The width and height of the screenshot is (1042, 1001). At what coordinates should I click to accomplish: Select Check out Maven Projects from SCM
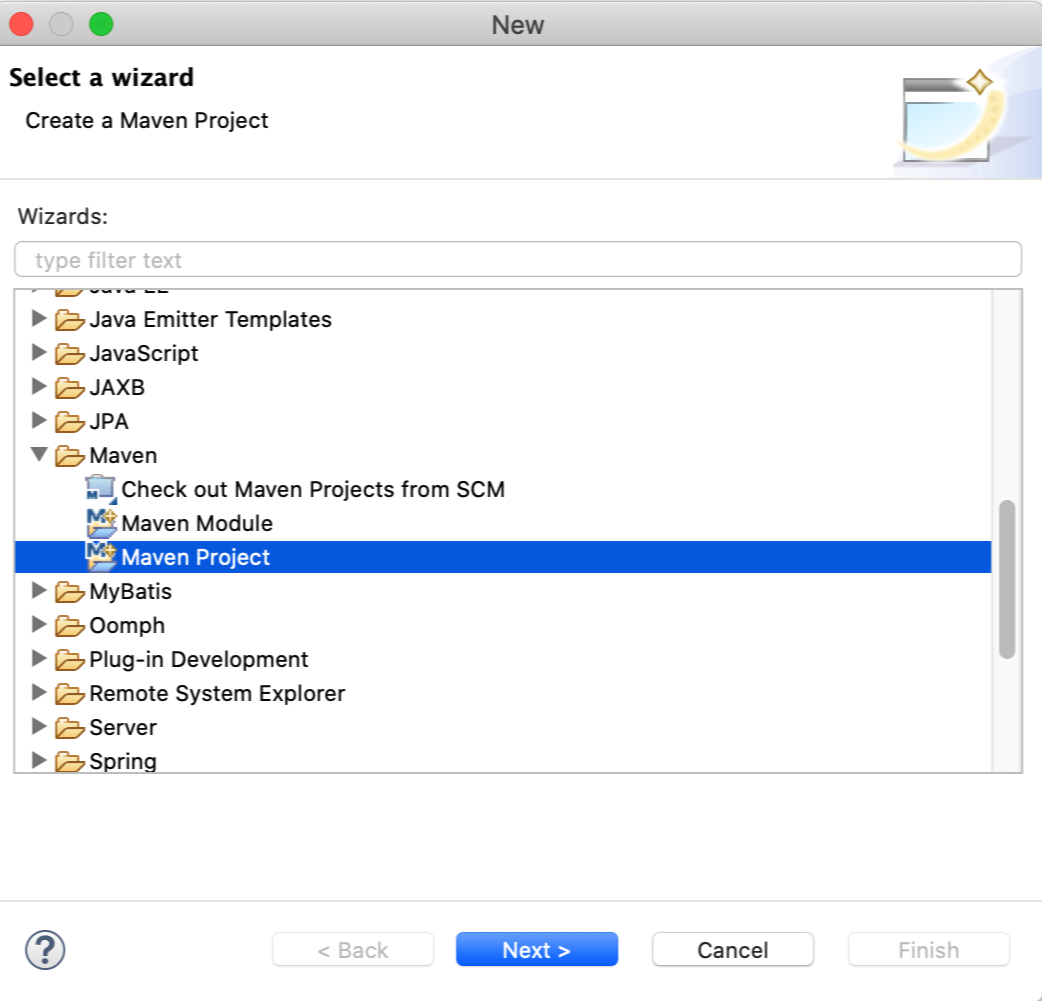coord(313,489)
